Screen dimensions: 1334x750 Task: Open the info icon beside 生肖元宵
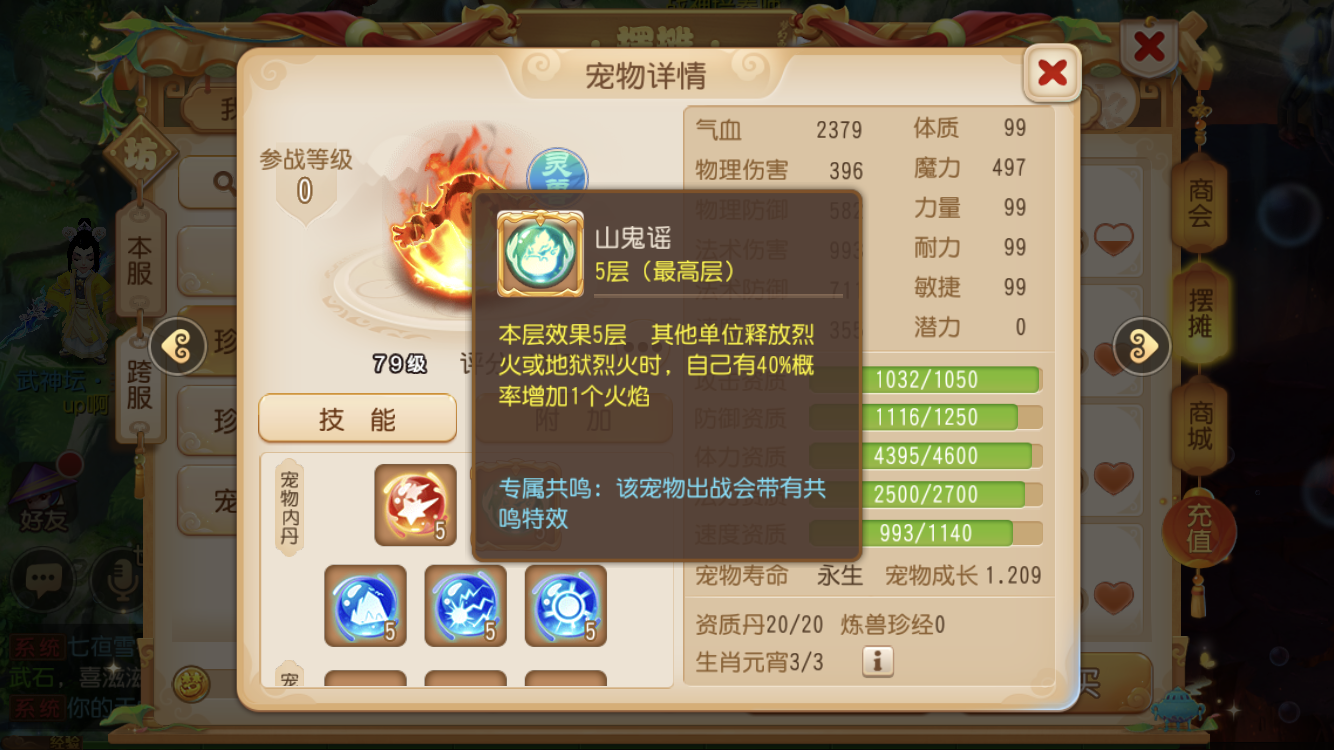877,661
